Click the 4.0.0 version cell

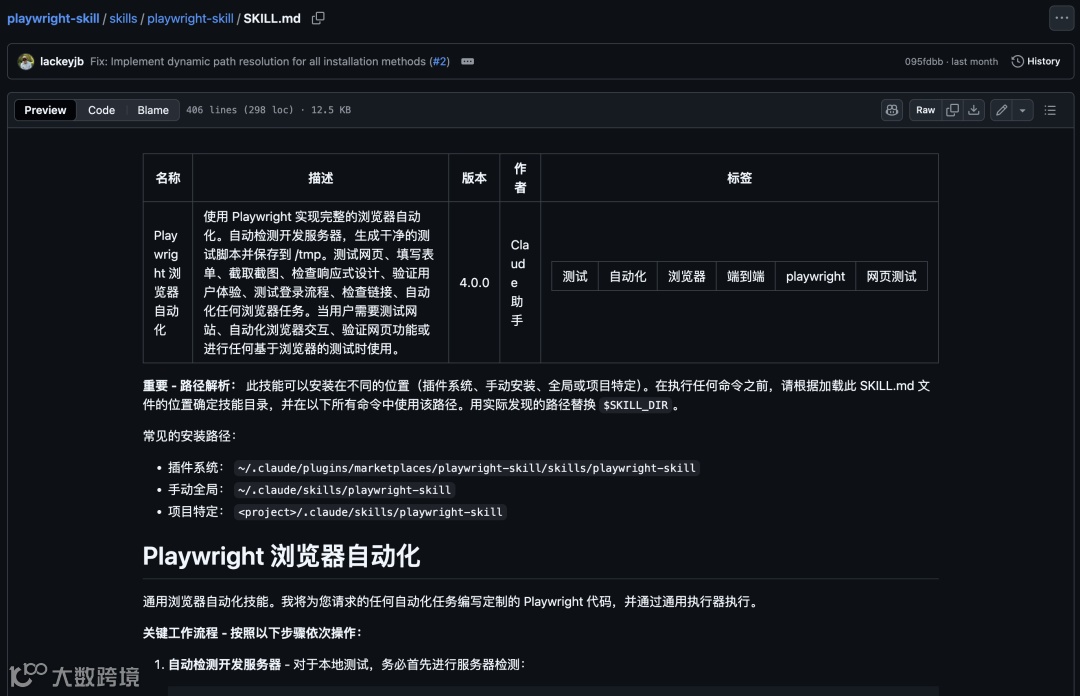click(x=474, y=283)
